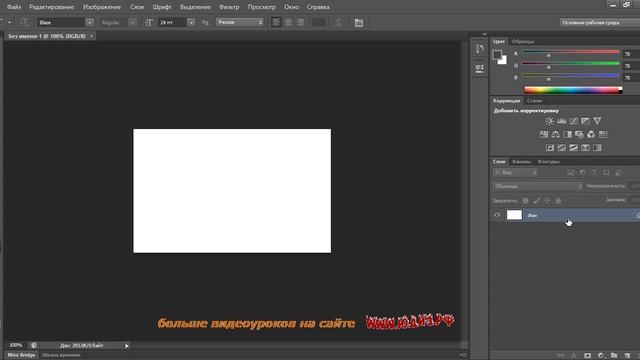Open the Резкое anti-aliasing dropdown
The image size is (640, 360).
click(240, 22)
